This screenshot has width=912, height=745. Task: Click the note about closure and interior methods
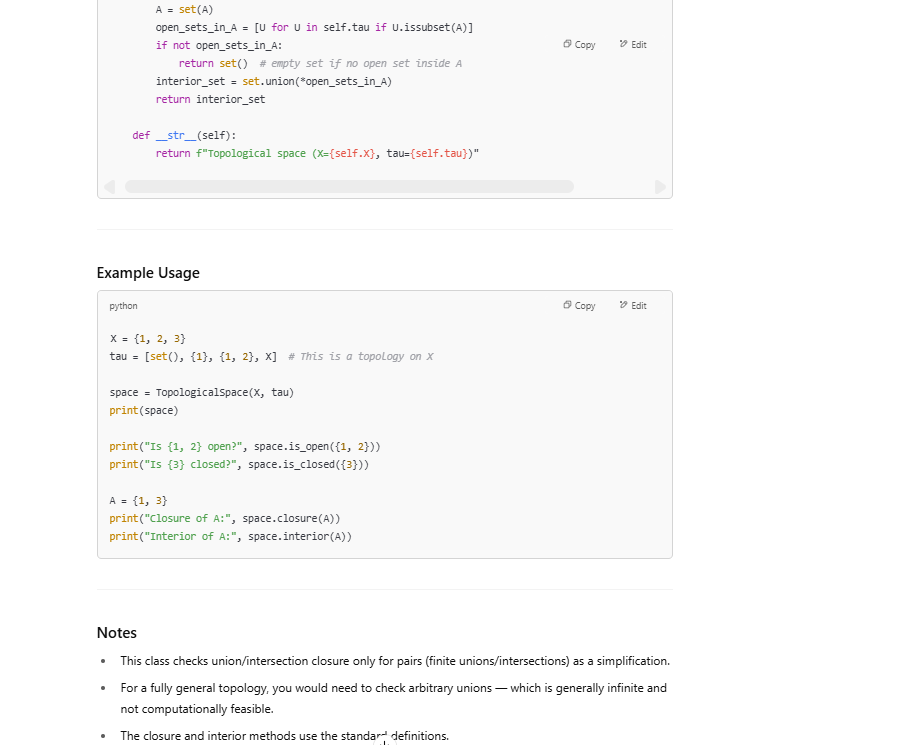tap(285, 736)
